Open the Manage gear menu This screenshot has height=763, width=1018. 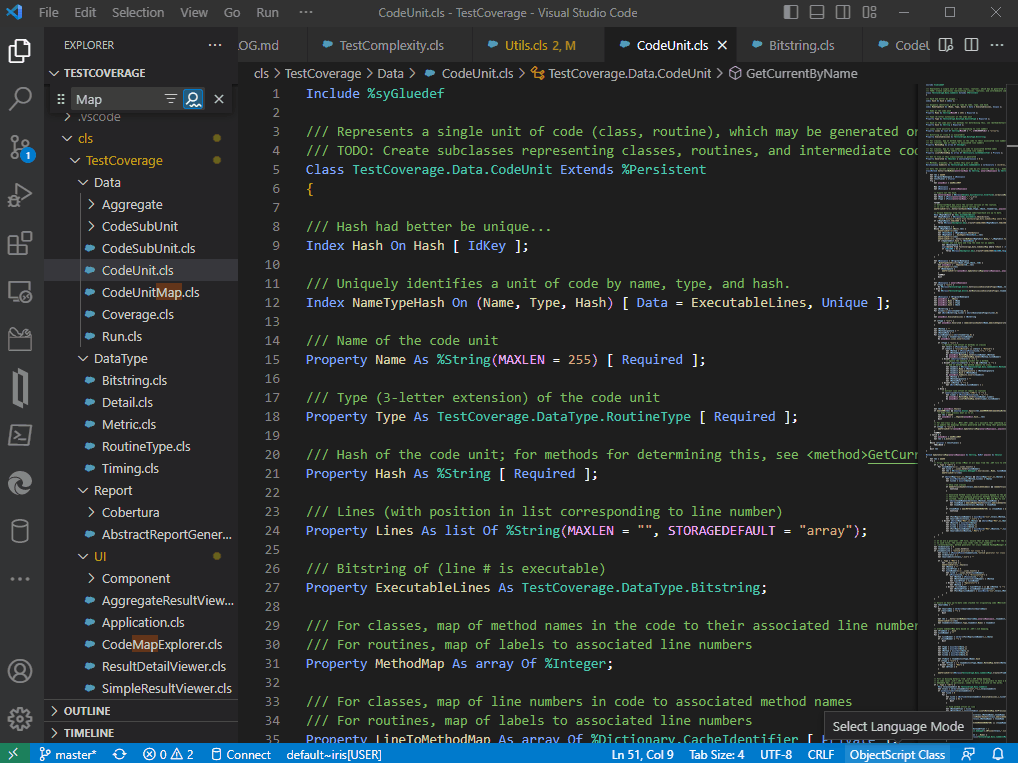20,719
